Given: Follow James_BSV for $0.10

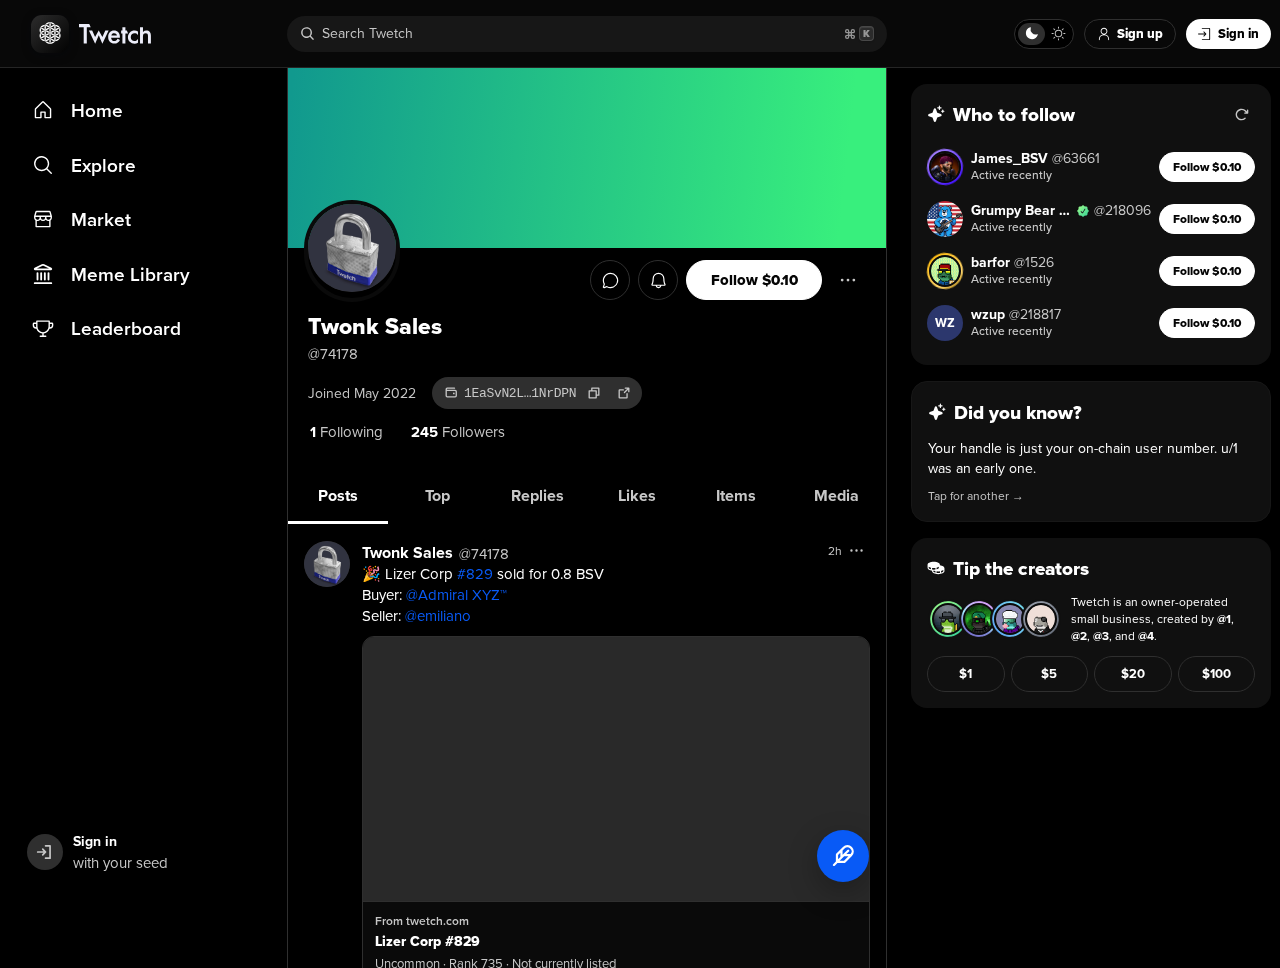Looking at the screenshot, I should pyautogui.click(x=1207, y=167).
